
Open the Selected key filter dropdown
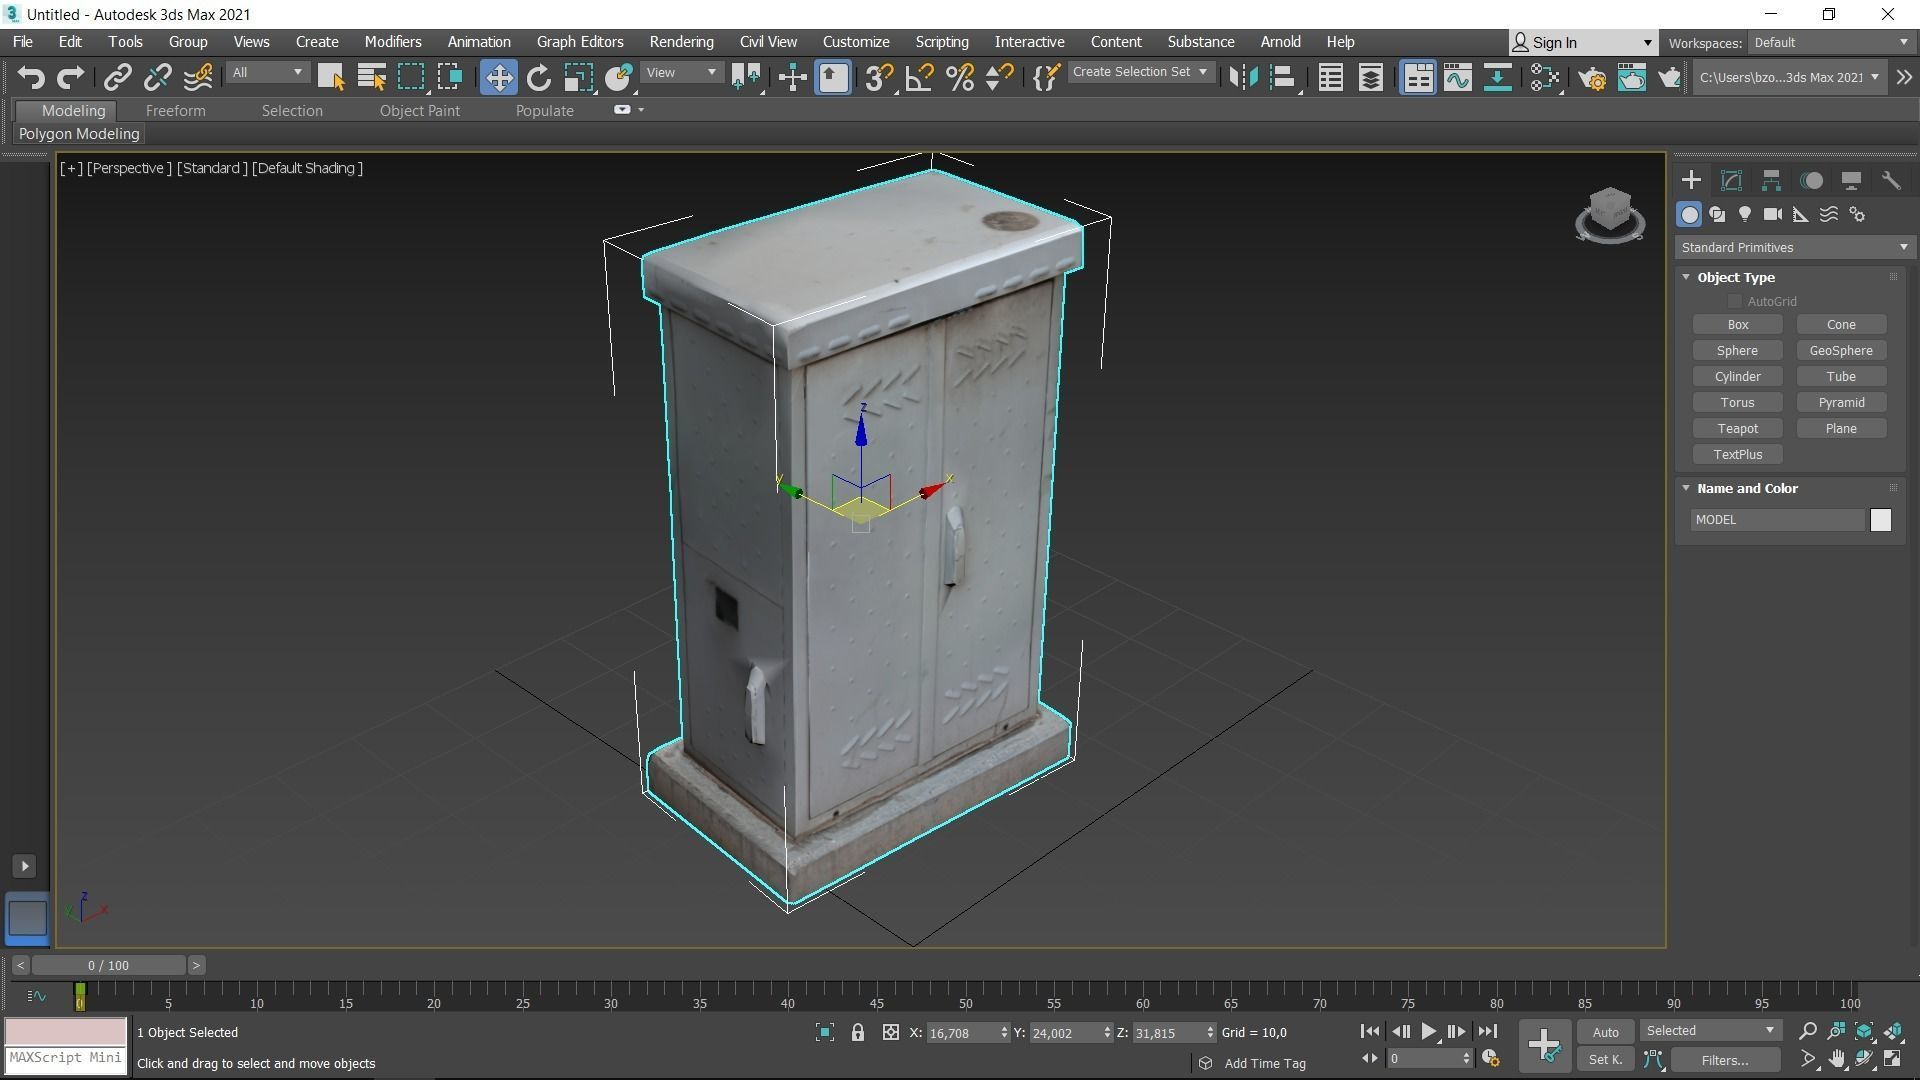click(x=1710, y=1031)
